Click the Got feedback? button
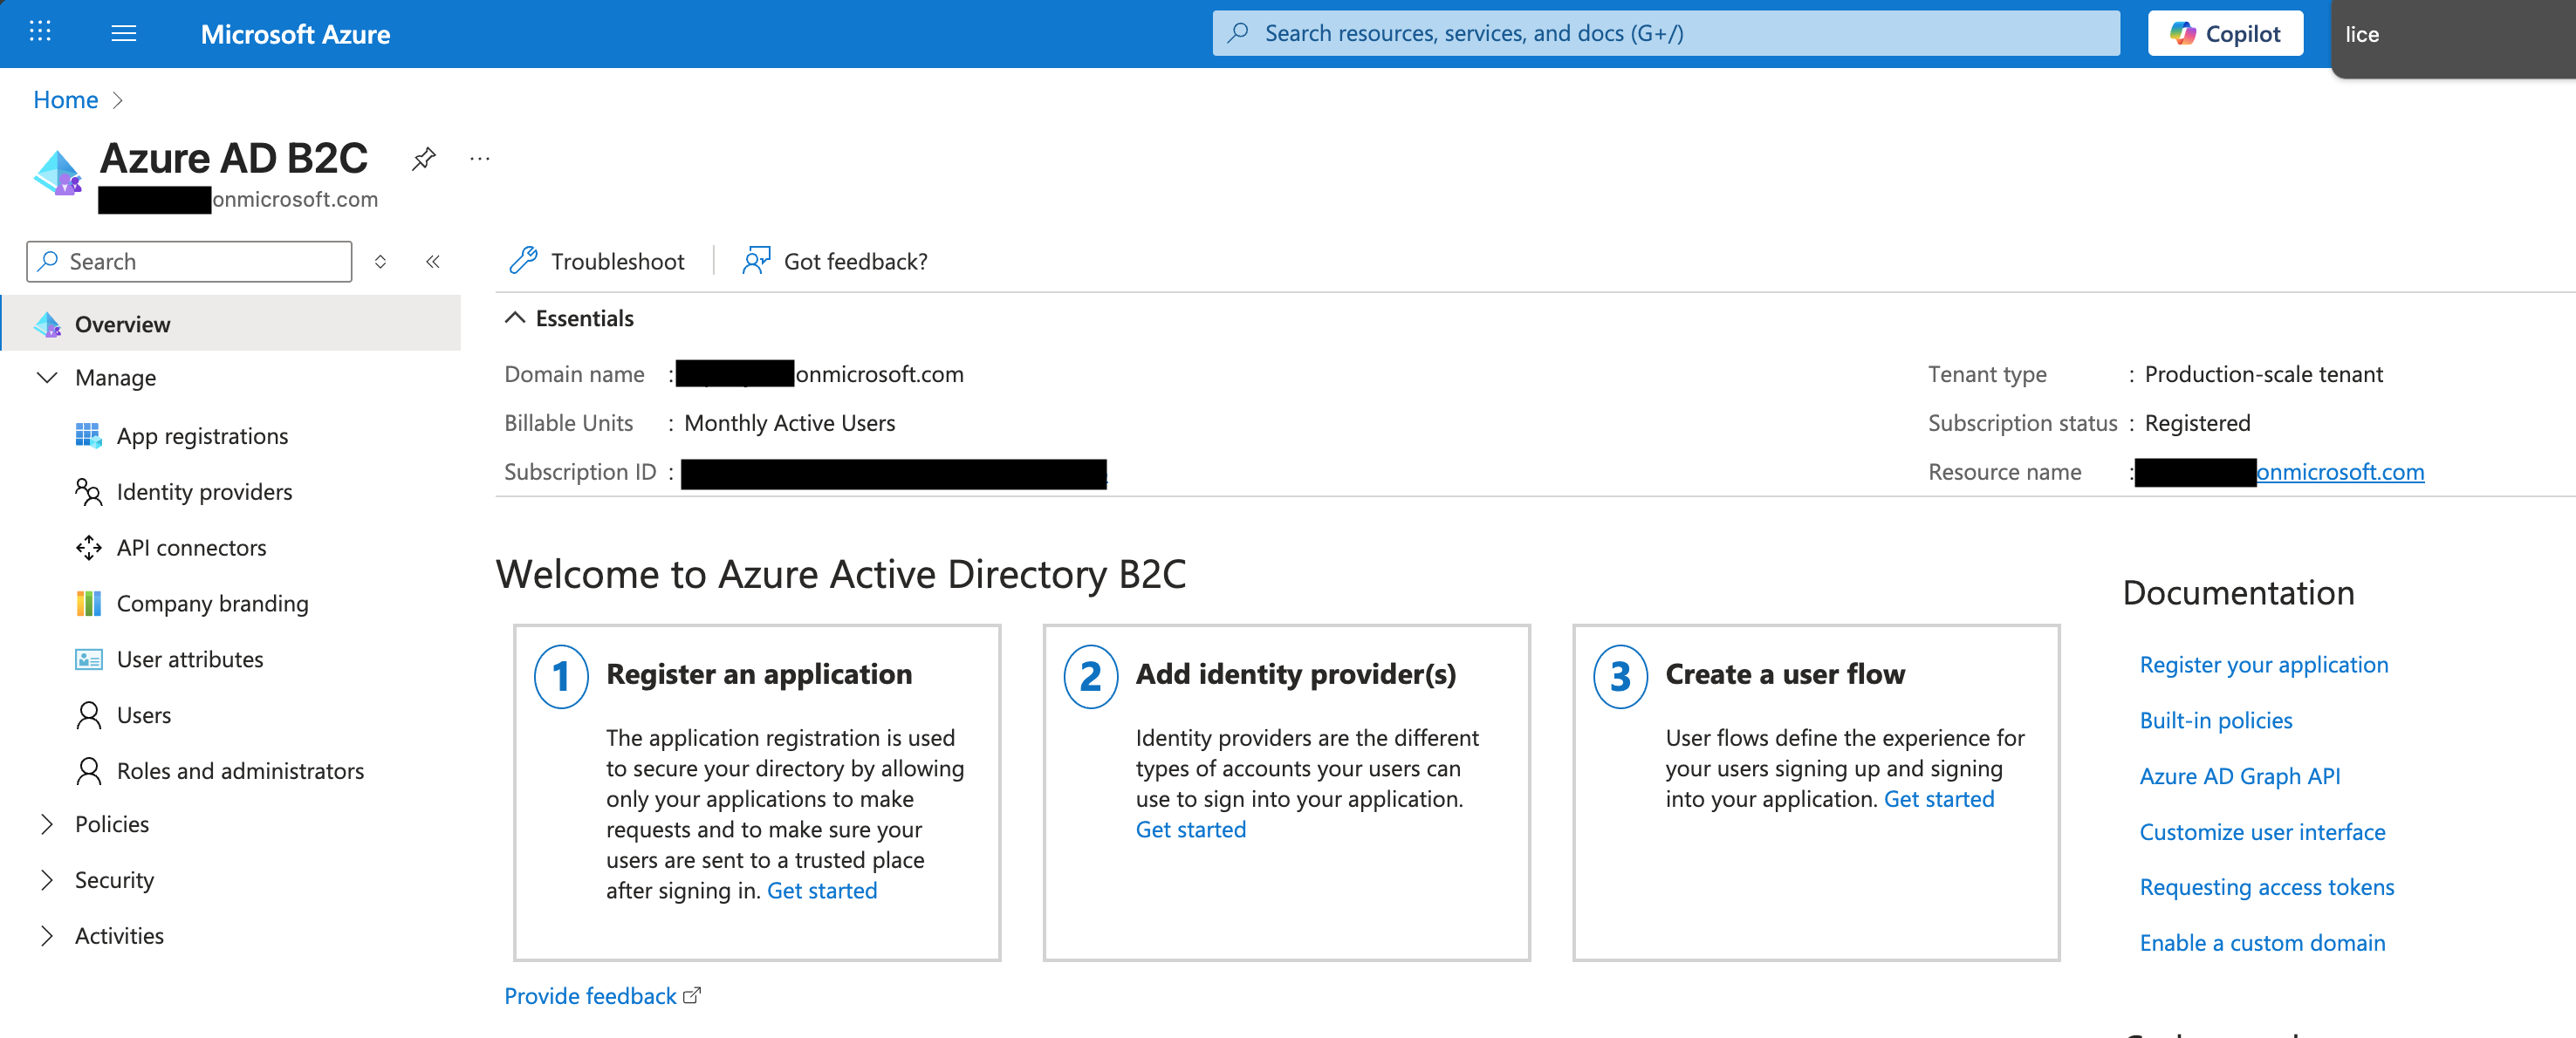The height and width of the screenshot is (1038, 2576). coord(835,262)
